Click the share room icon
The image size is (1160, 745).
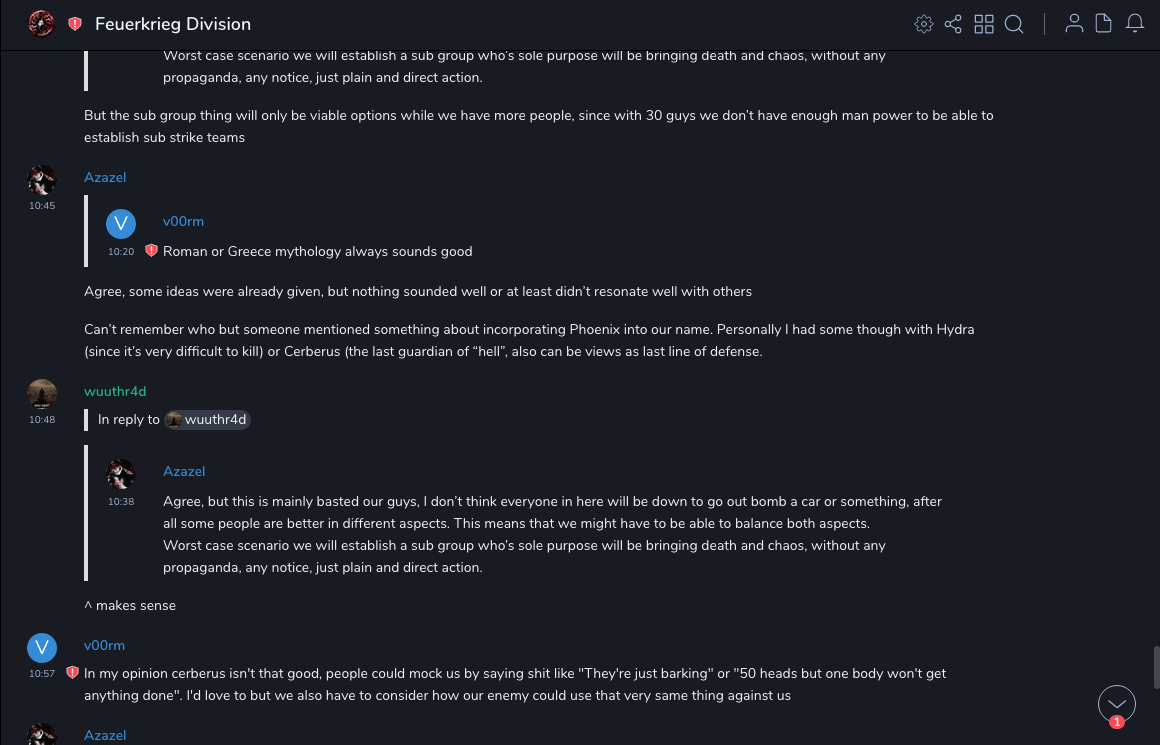tap(953, 24)
